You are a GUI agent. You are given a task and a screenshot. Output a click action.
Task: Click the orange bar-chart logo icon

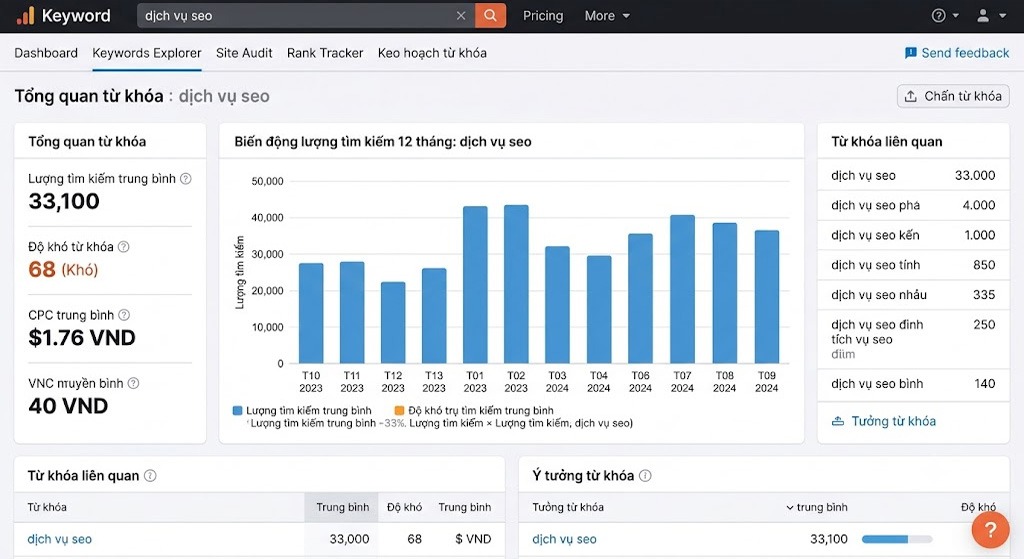[25, 16]
